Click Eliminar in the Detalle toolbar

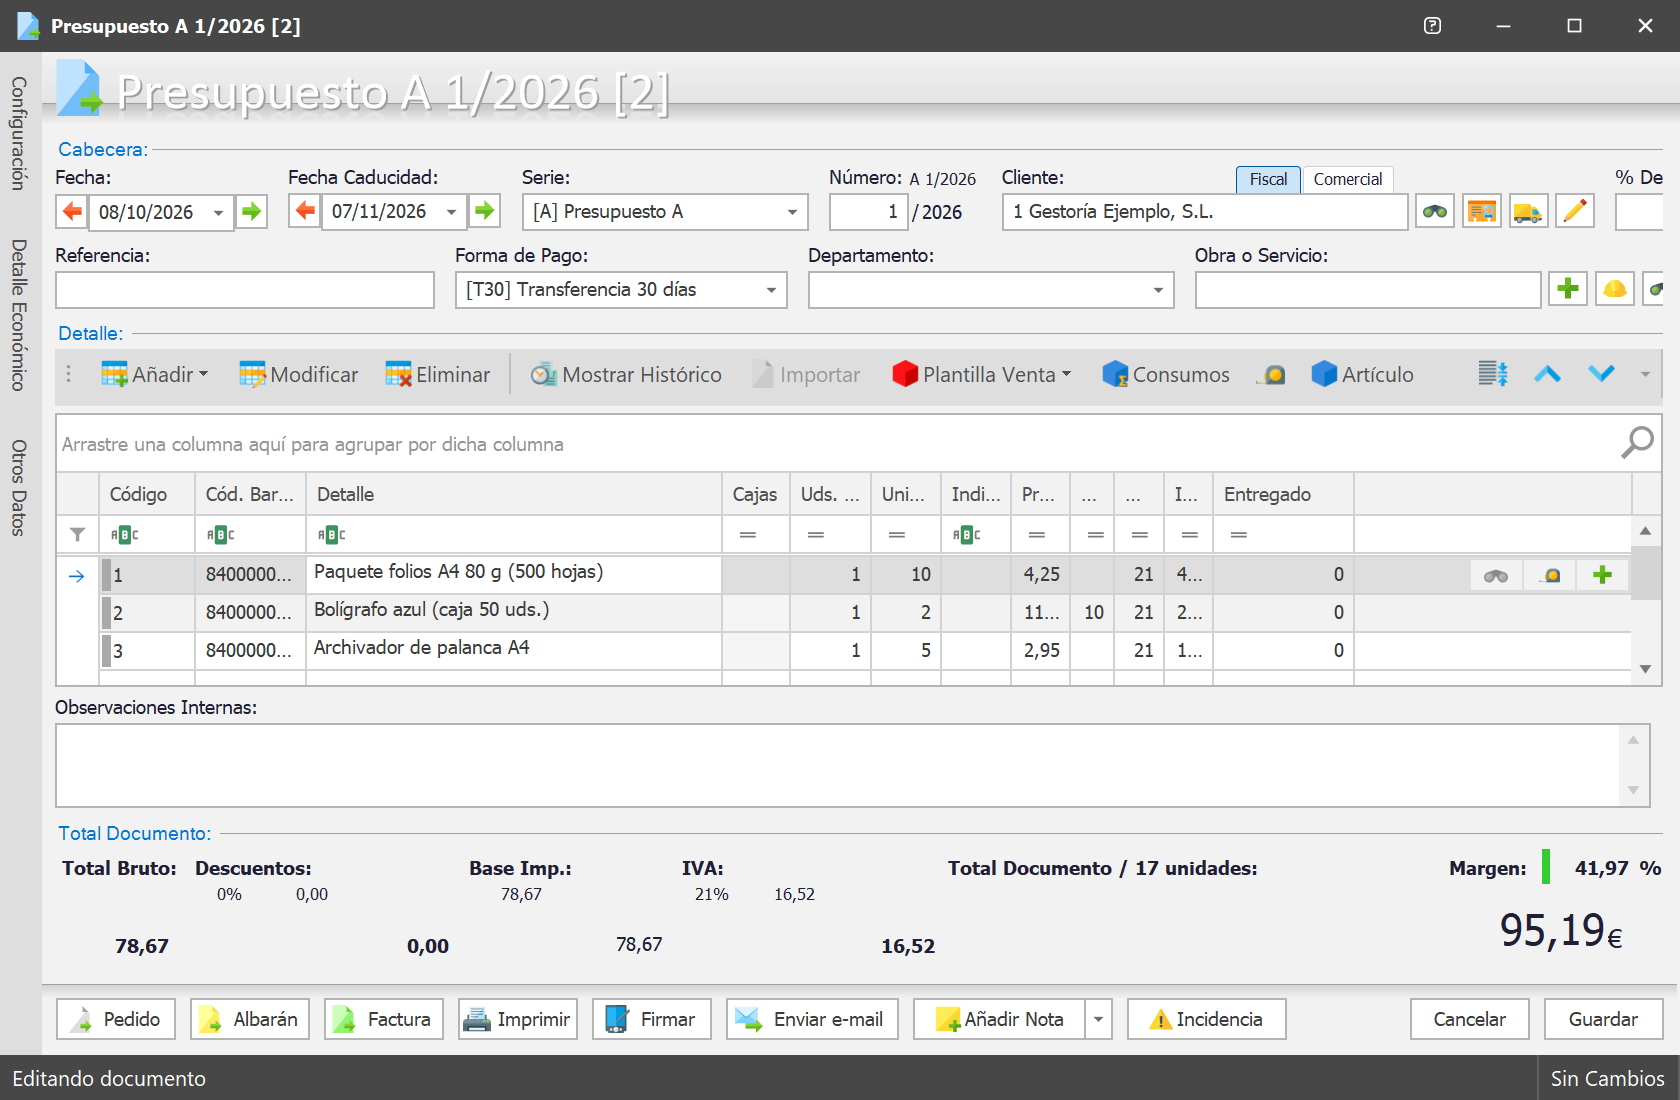point(438,375)
